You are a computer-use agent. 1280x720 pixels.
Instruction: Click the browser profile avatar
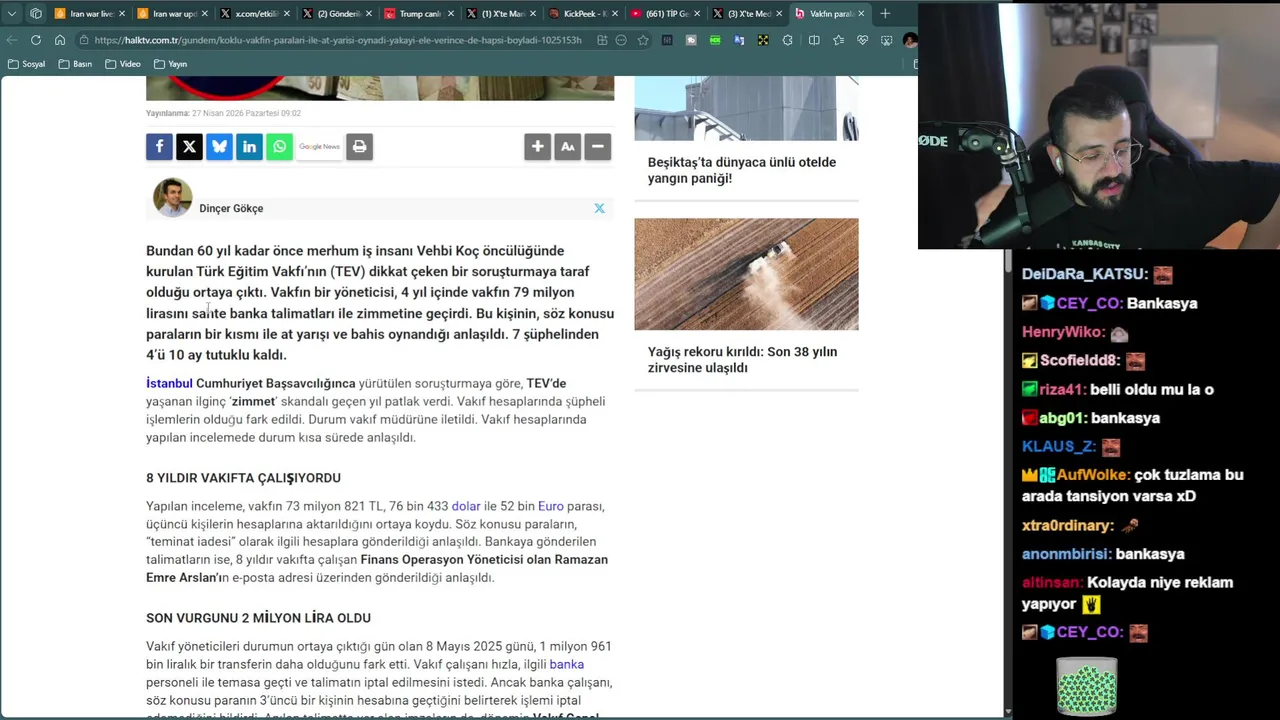coord(909,40)
